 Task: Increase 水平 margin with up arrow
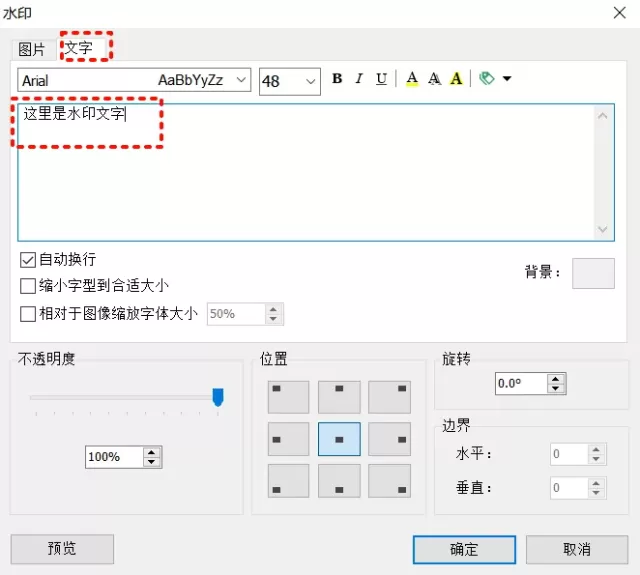596,449
